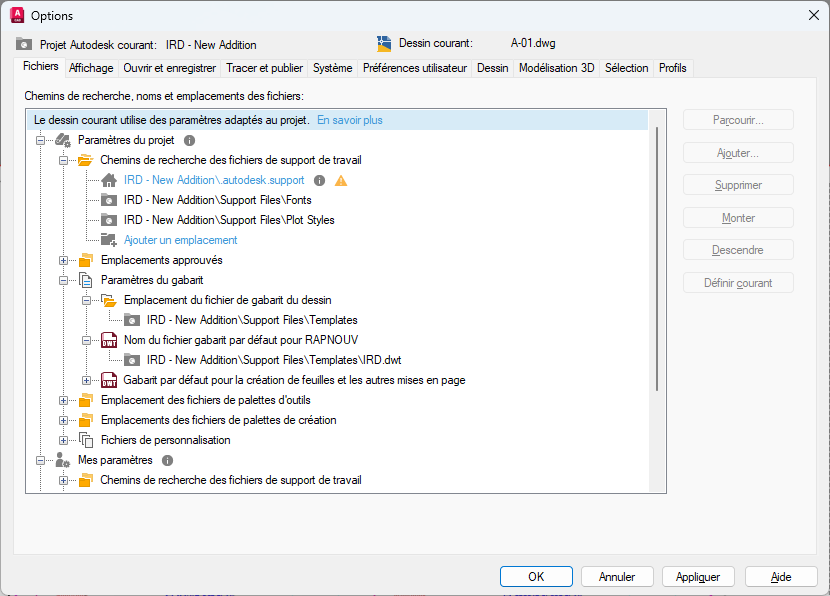Click the AutoCAD application logo icon

point(17,15)
